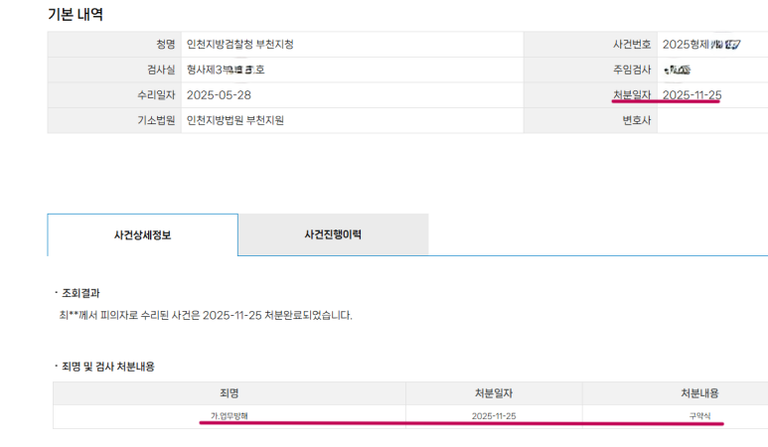Click the empty 변호사 value cell
This screenshot has width=768, height=447.
coord(712,120)
